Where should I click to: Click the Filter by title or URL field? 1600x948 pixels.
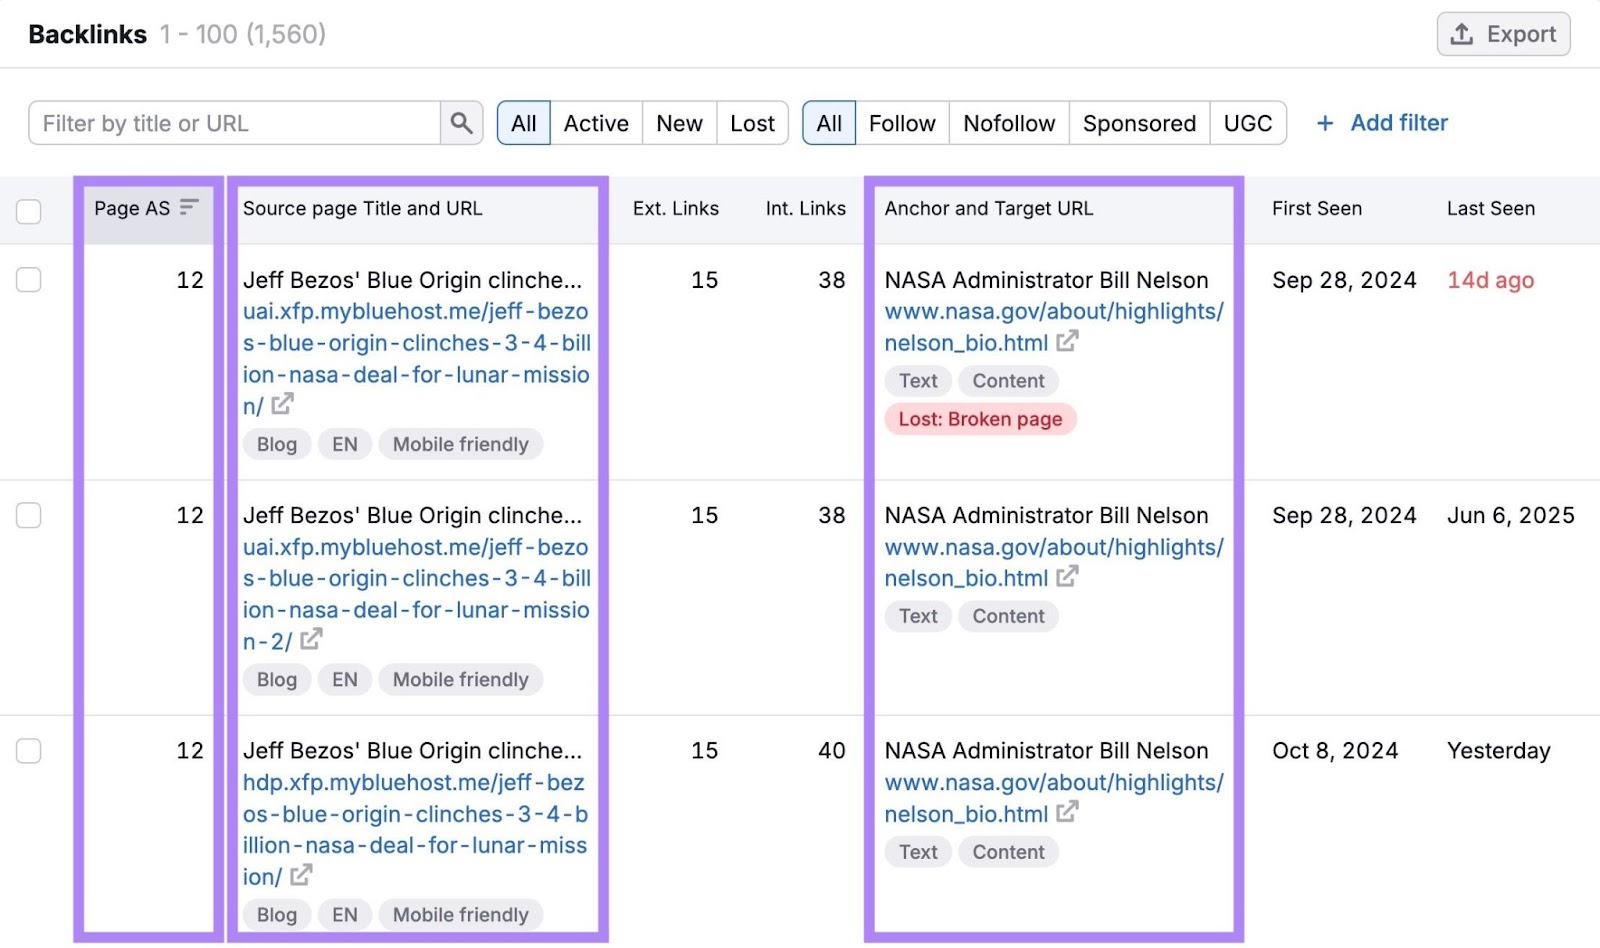click(x=230, y=123)
